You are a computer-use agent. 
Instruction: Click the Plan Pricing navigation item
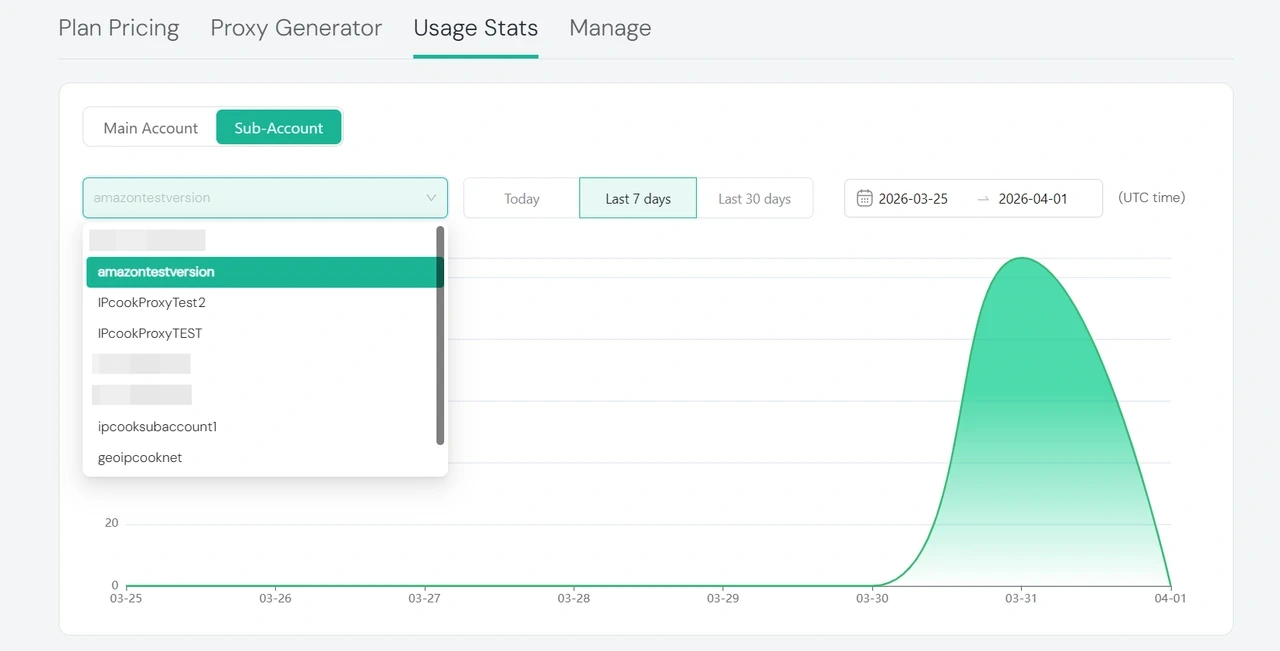click(118, 28)
